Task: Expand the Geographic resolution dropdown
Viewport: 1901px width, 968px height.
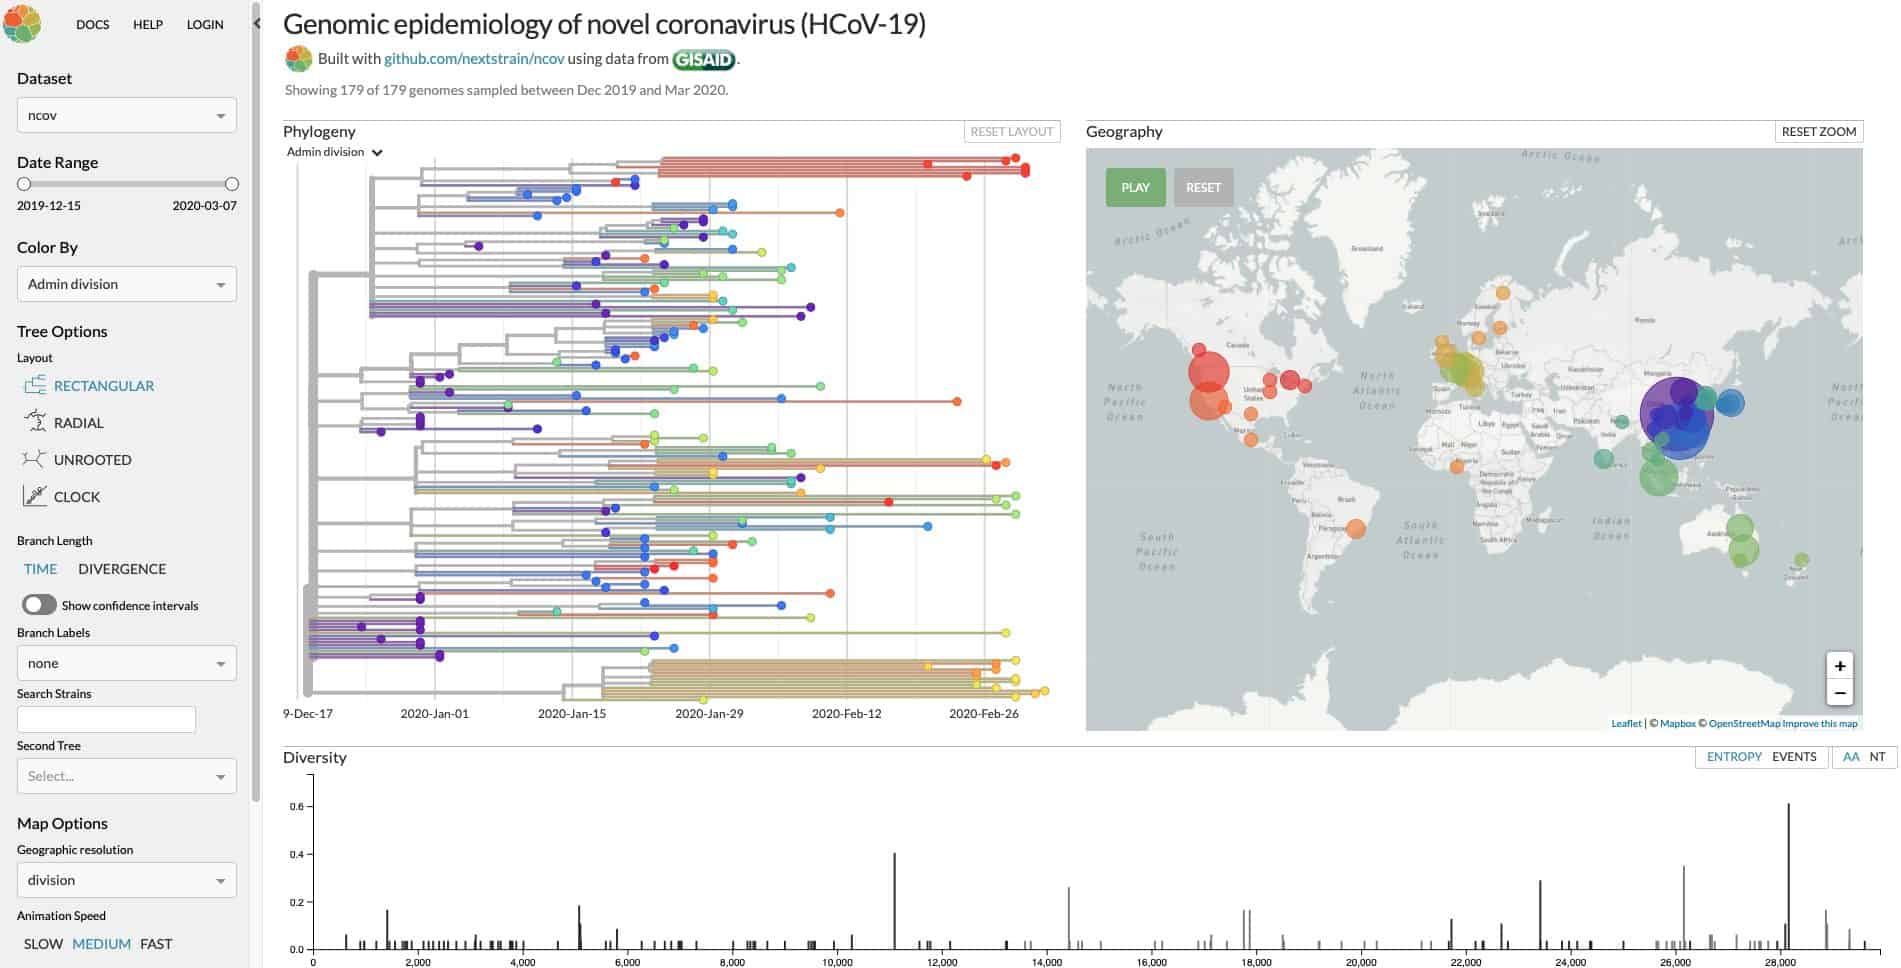Action: [127, 880]
